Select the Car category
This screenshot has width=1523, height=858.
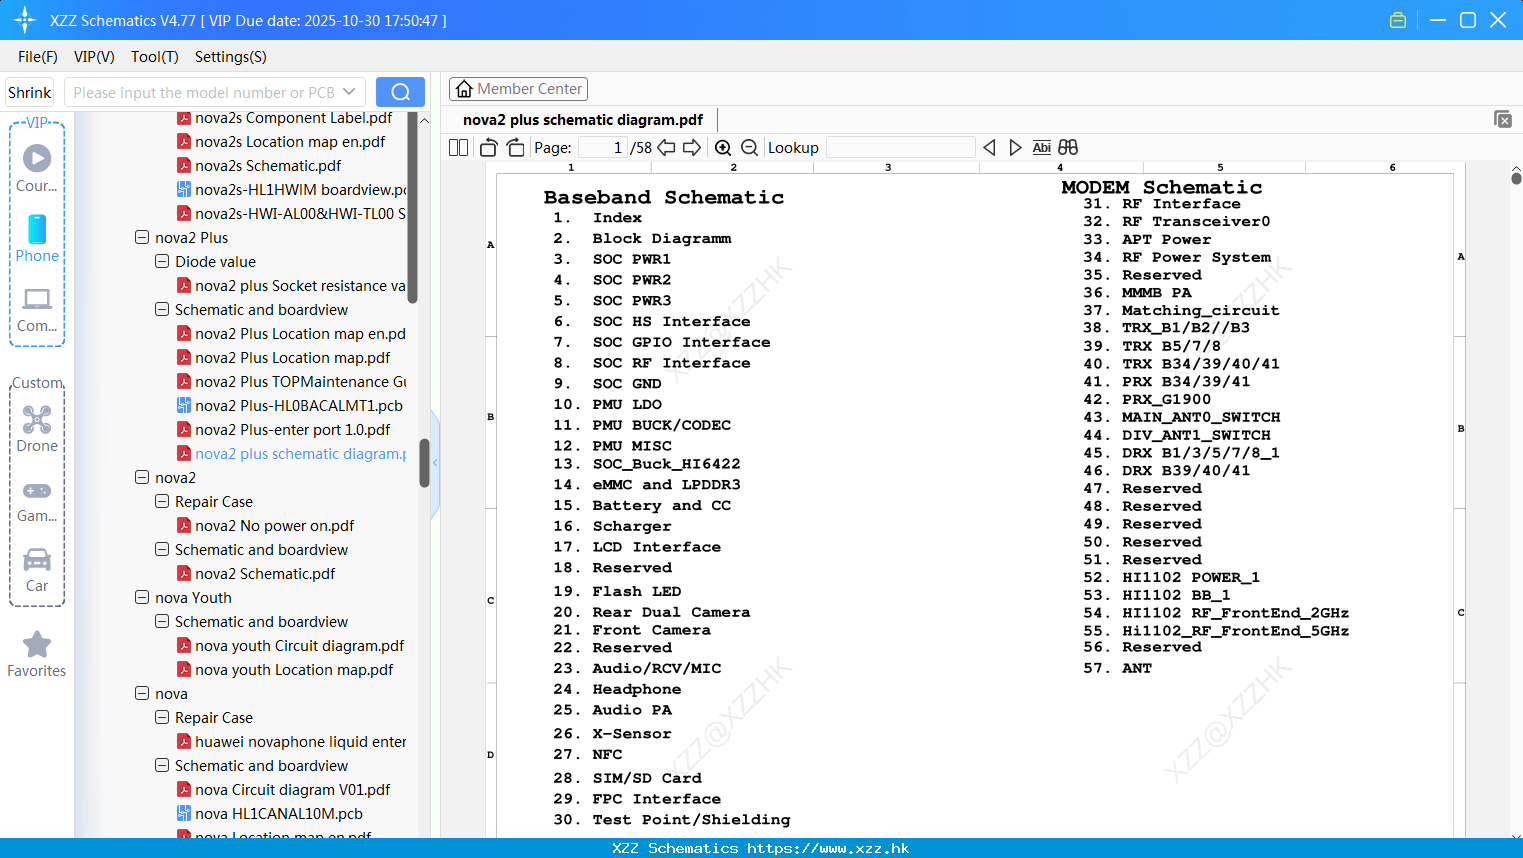tap(37, 570)
